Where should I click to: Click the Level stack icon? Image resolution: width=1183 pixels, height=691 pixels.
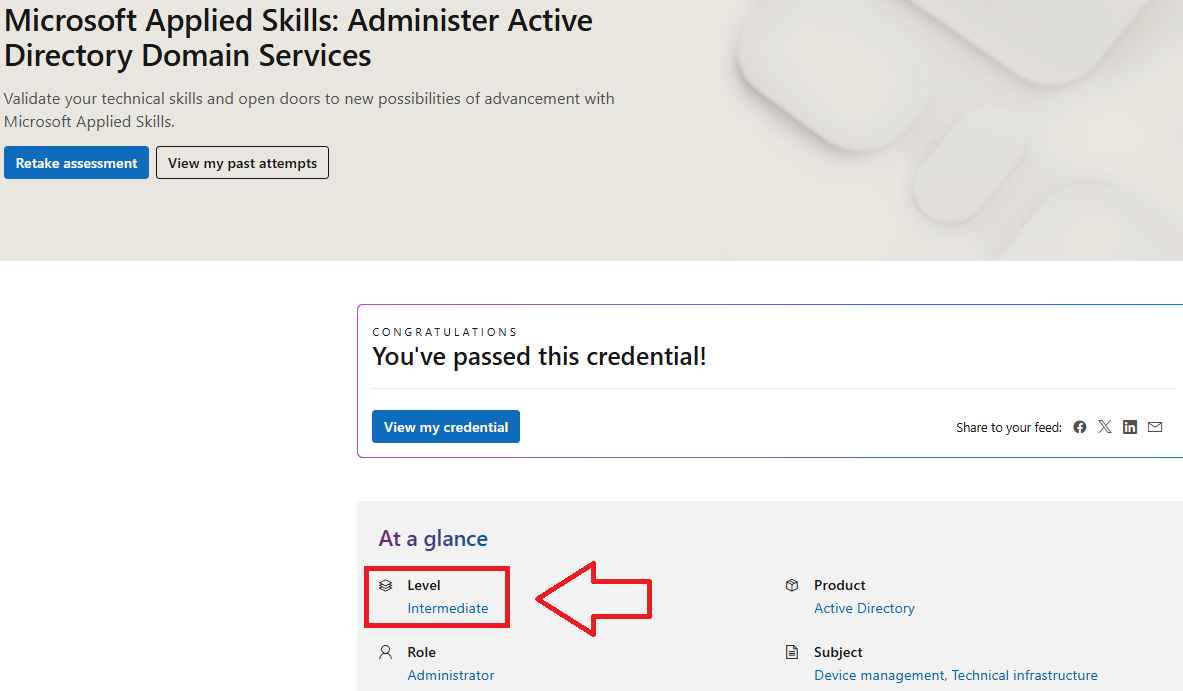pyautogui.click(x=386, y=585)
